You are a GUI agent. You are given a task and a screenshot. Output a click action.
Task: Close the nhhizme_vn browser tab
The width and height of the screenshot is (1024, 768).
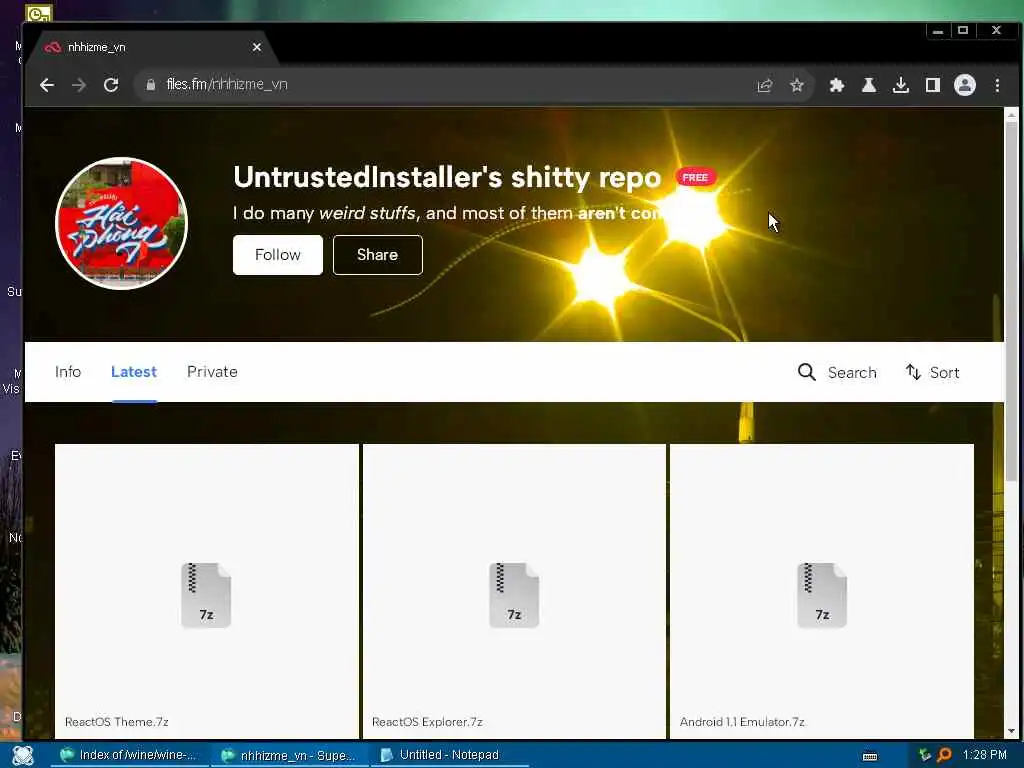click(x=257, y=47)
